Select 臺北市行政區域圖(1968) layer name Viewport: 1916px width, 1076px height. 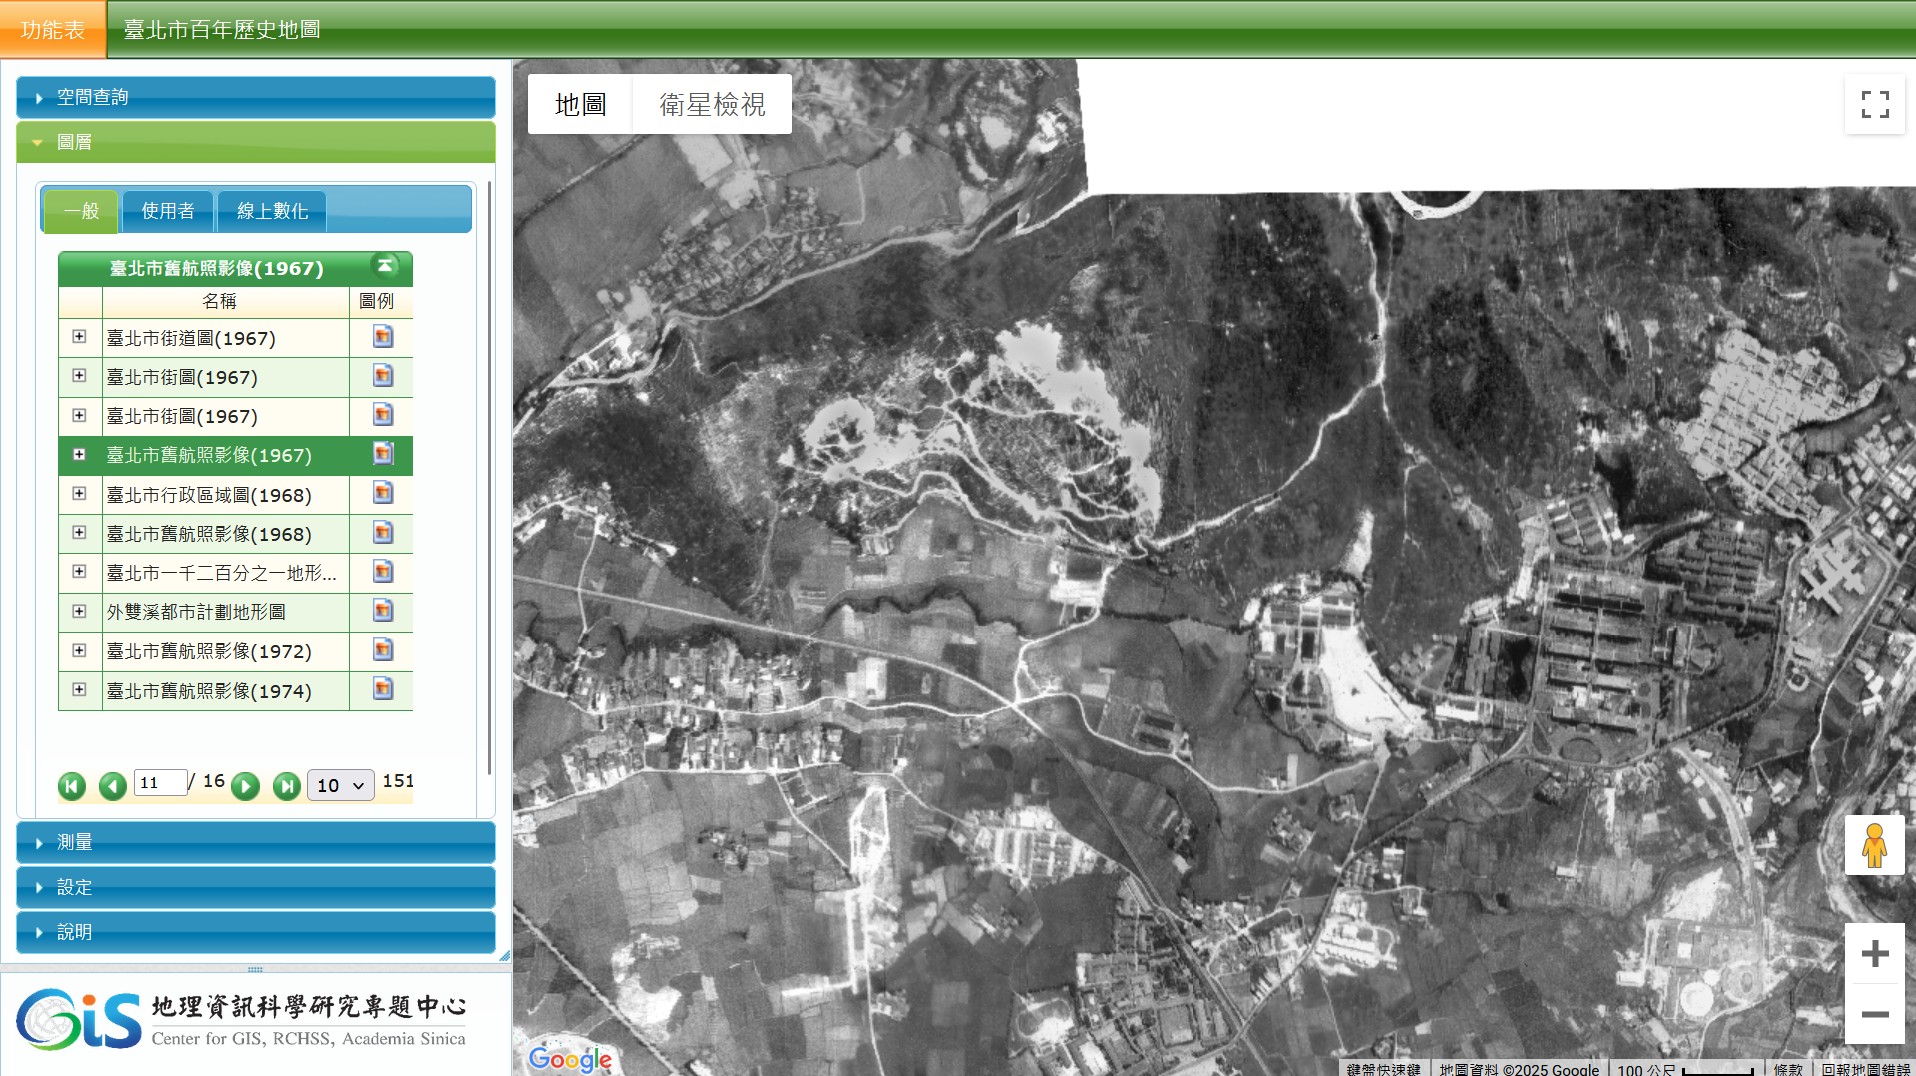coord(209,495)
